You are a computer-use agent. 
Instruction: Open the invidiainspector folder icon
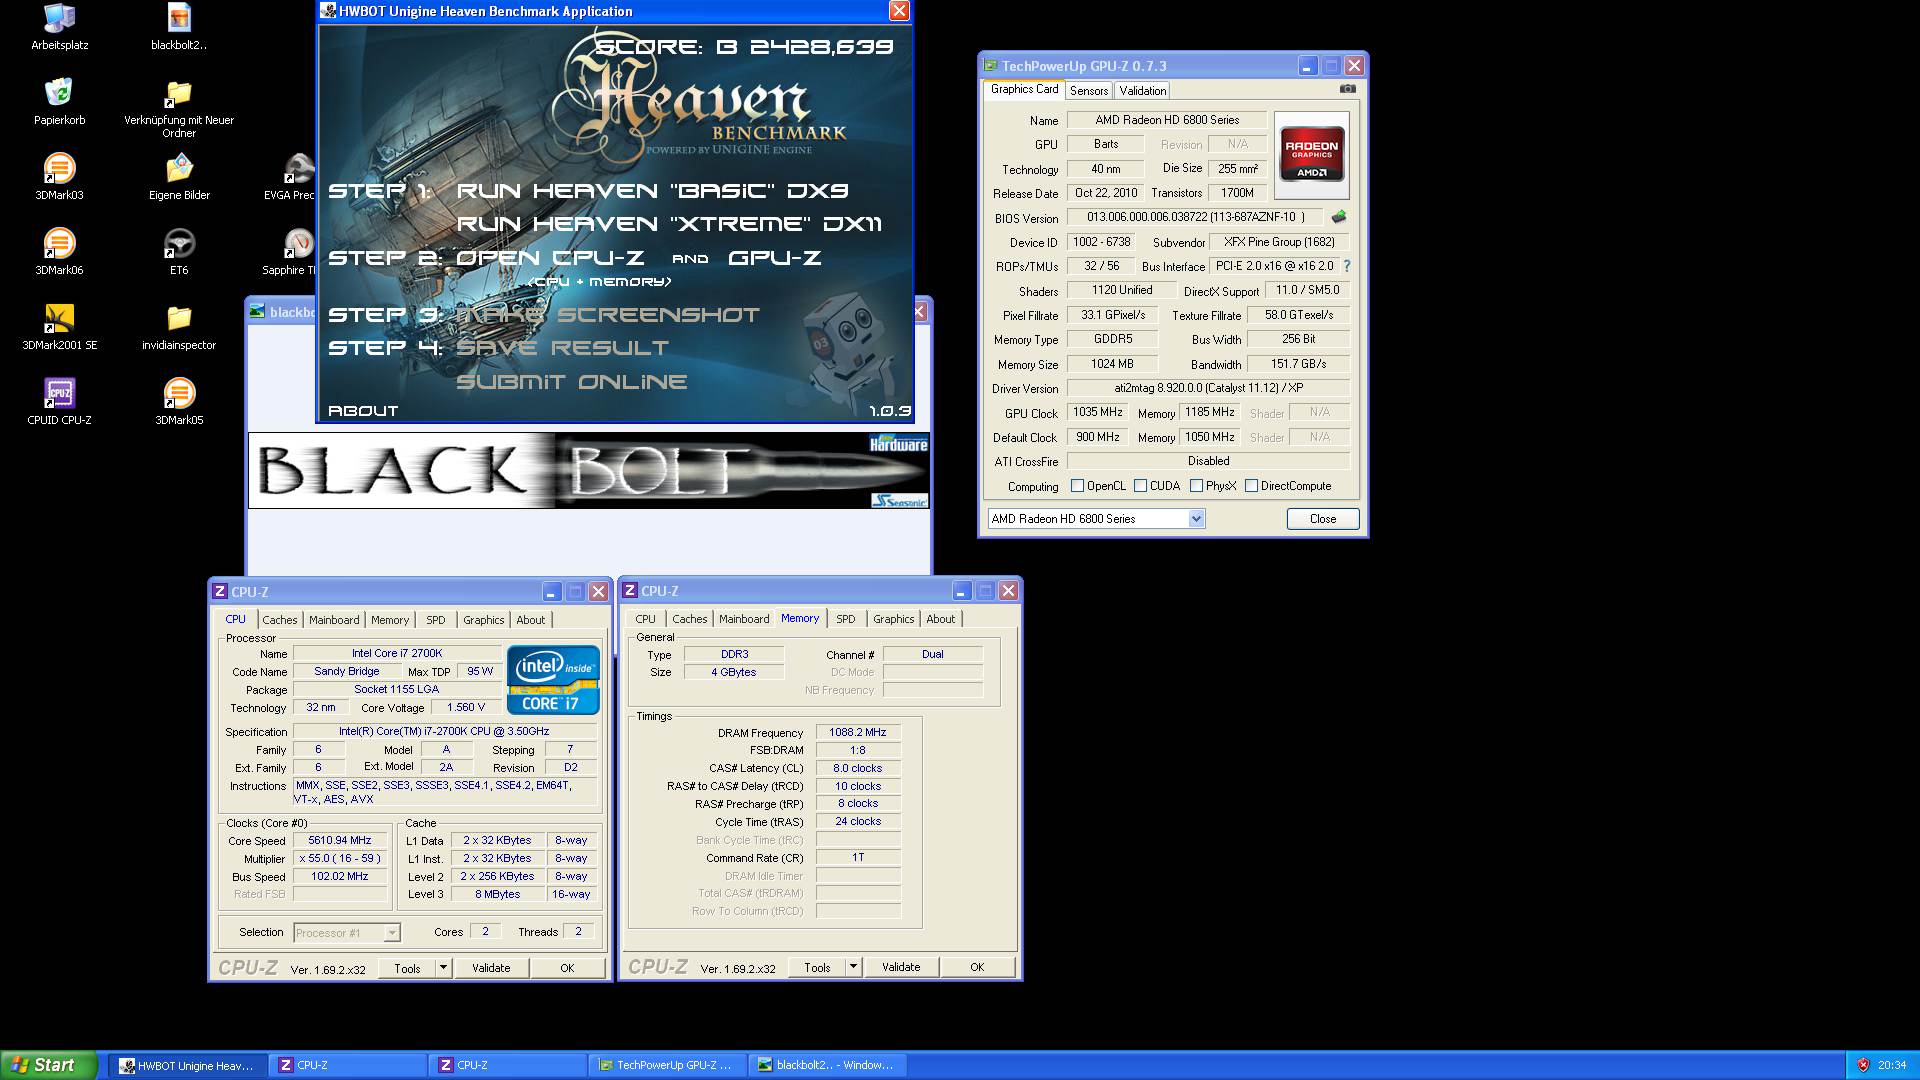[x=179, y=326]
